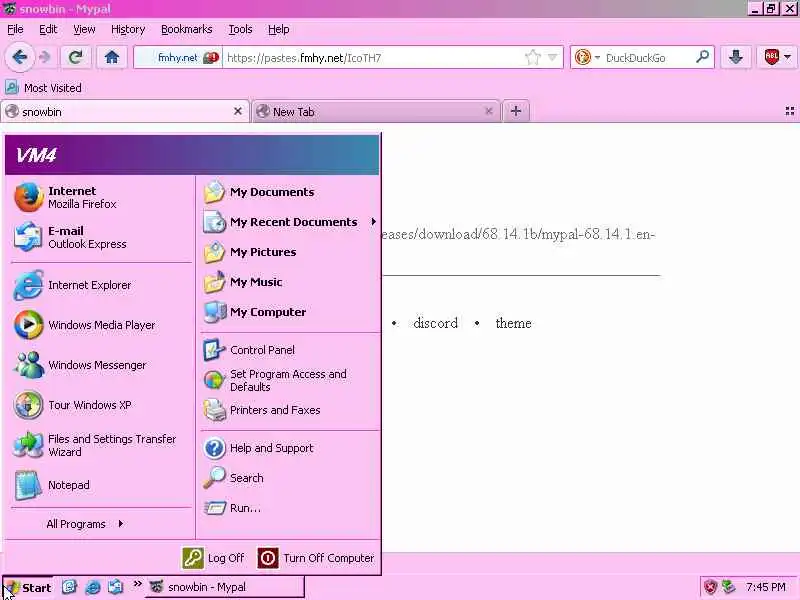800x600 pixels.
Task: Show all tabs grid icon
Action: tap(790, 111)
